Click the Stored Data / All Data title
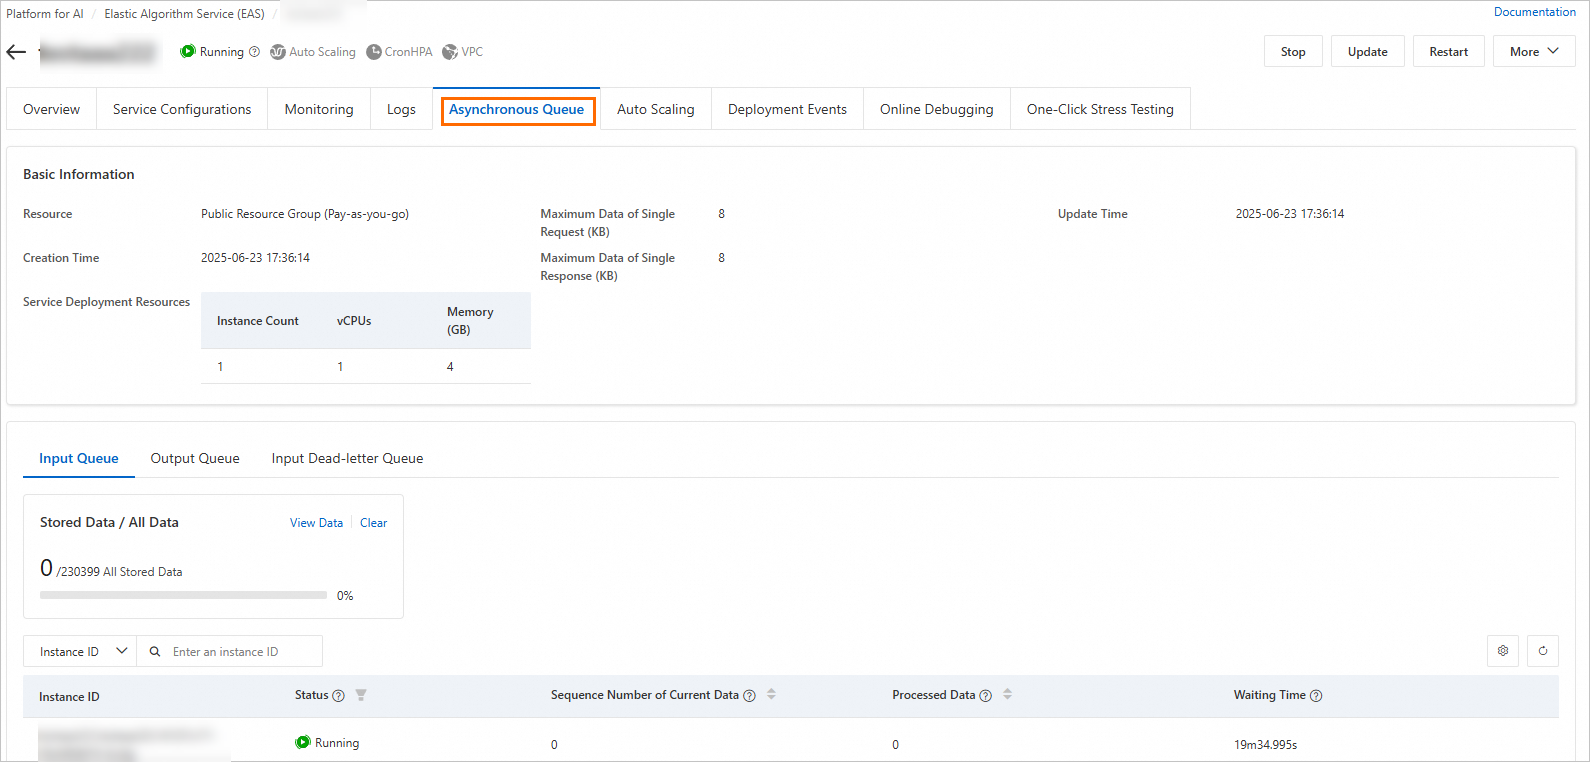 point(109,522)
